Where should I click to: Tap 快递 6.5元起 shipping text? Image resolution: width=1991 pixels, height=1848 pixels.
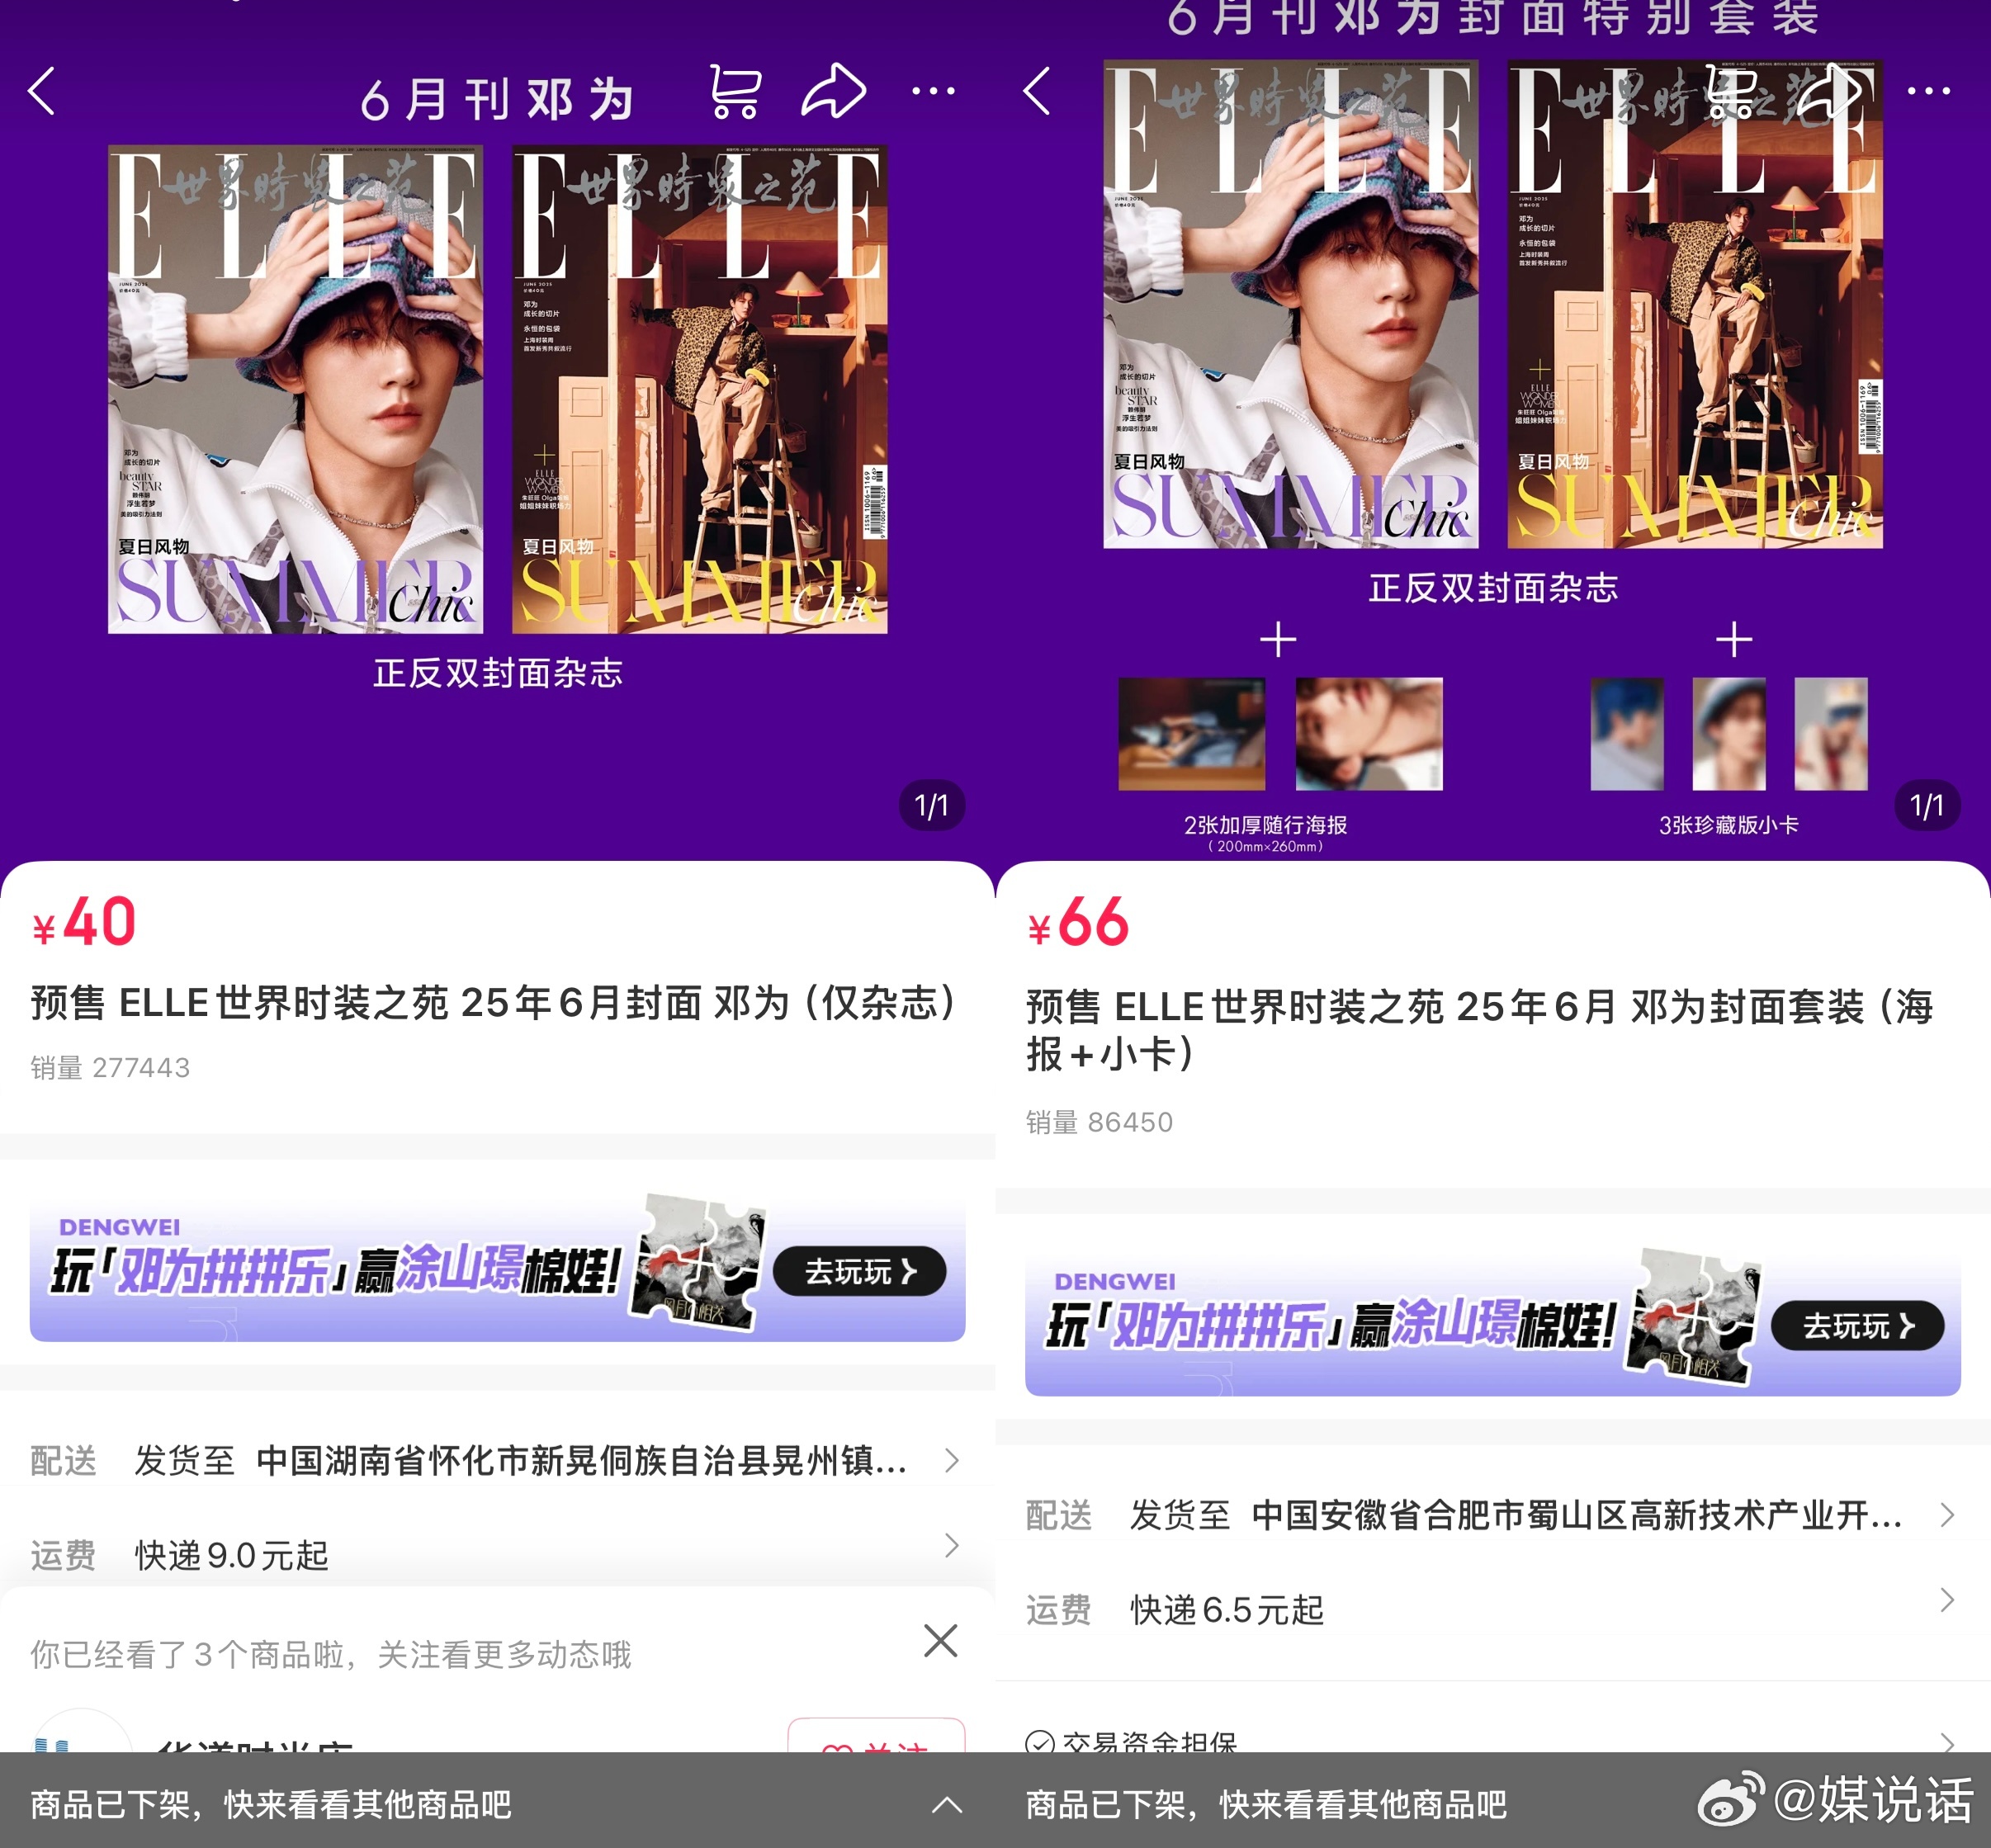click(1226, 1610)
